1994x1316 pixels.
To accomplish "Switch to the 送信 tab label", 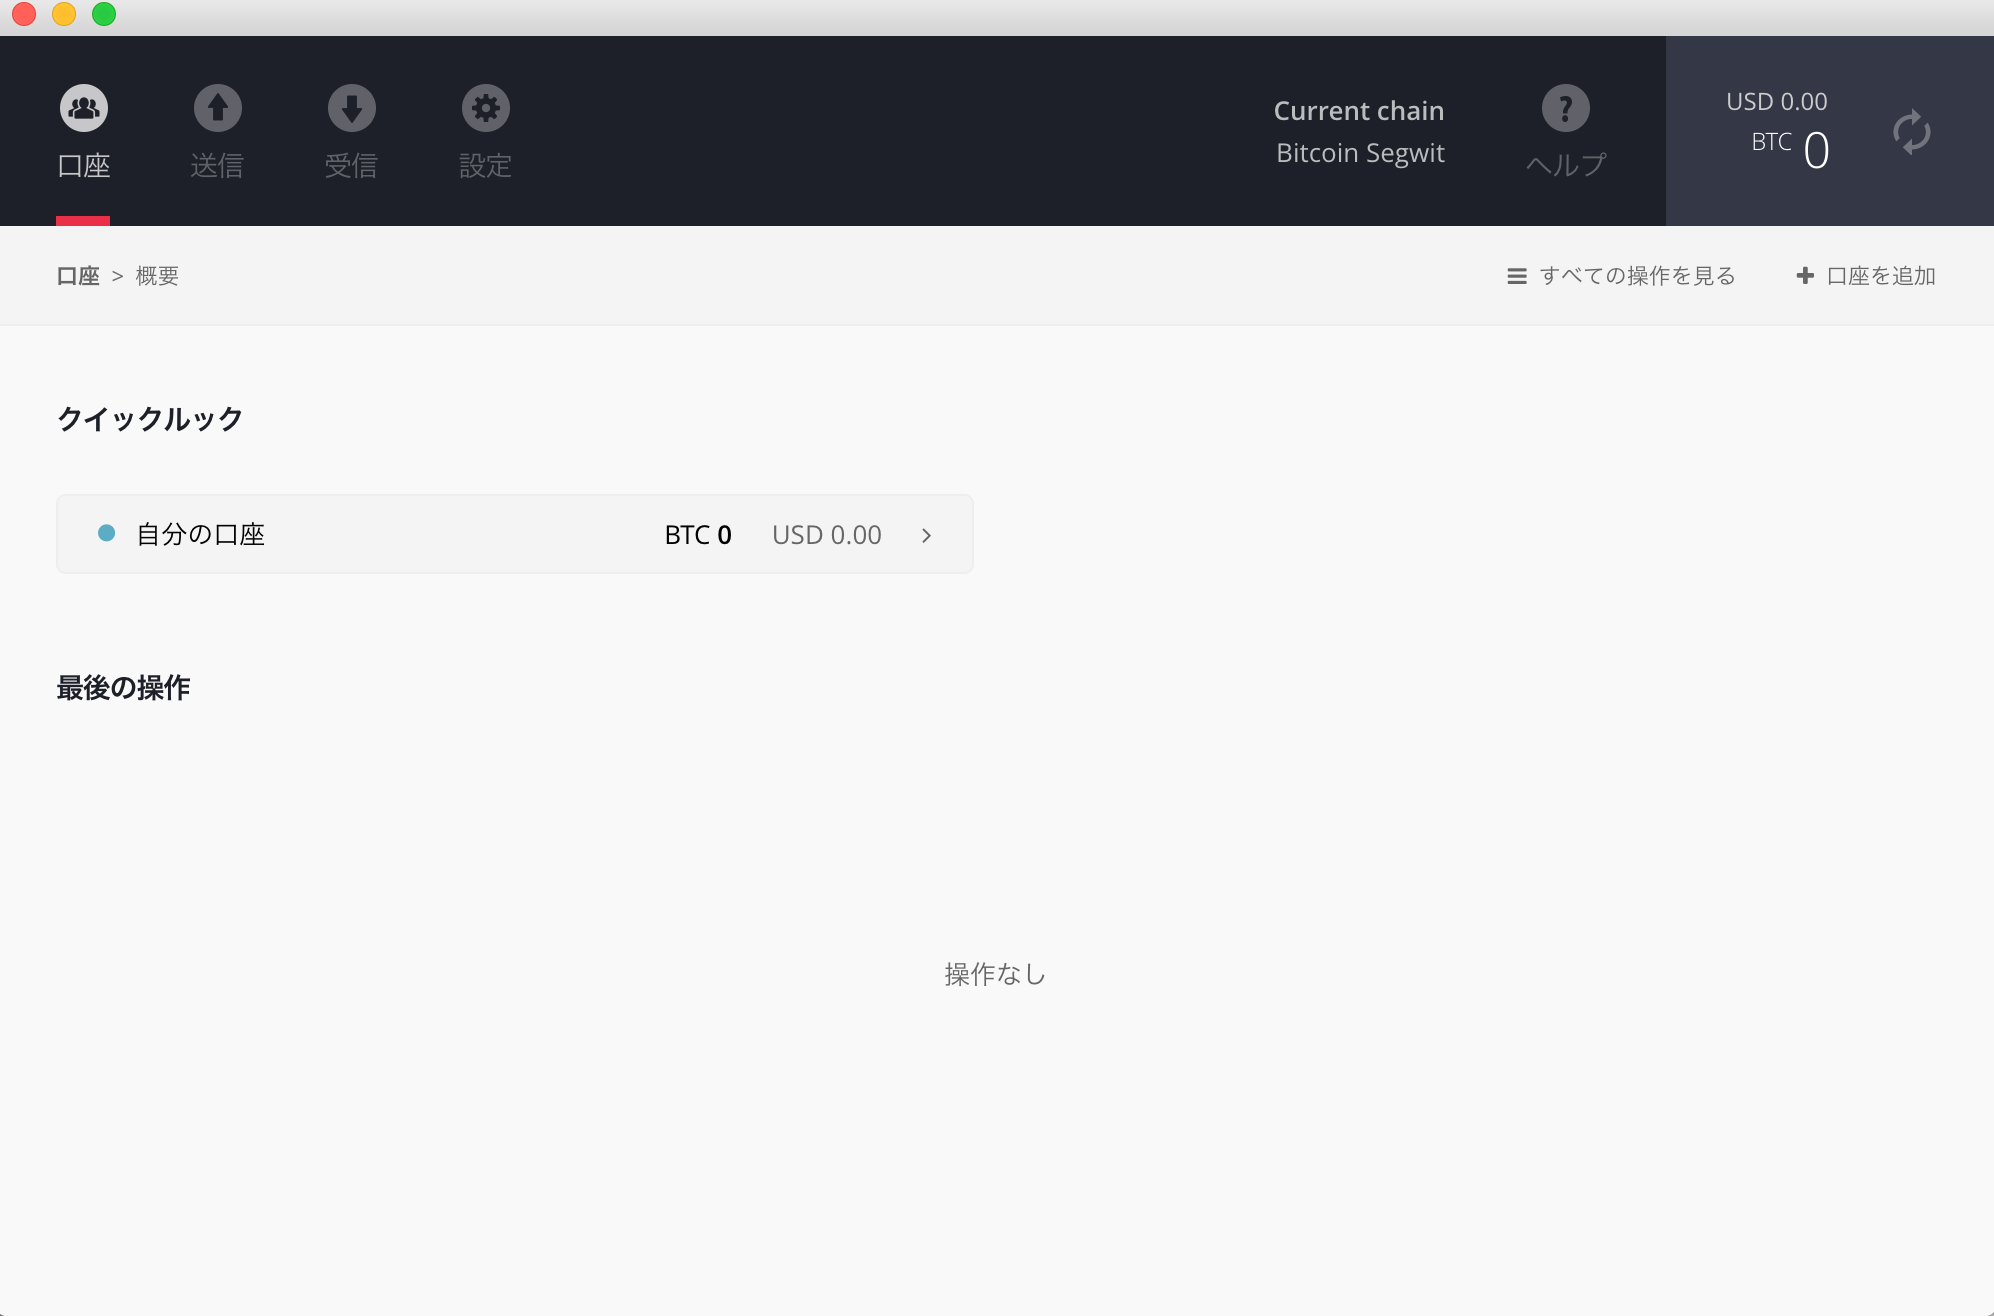I will [217, 166].
